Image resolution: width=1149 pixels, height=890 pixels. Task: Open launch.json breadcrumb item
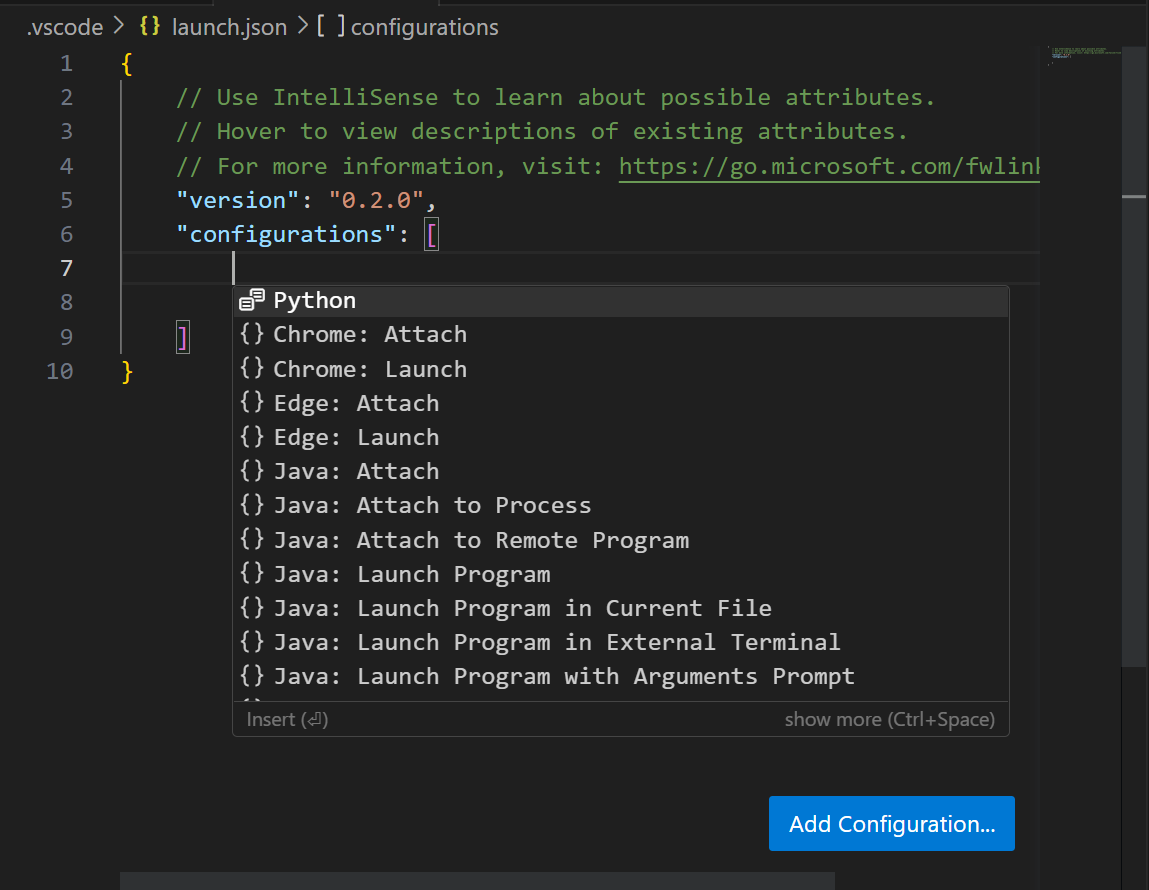[x=229, y=27]
